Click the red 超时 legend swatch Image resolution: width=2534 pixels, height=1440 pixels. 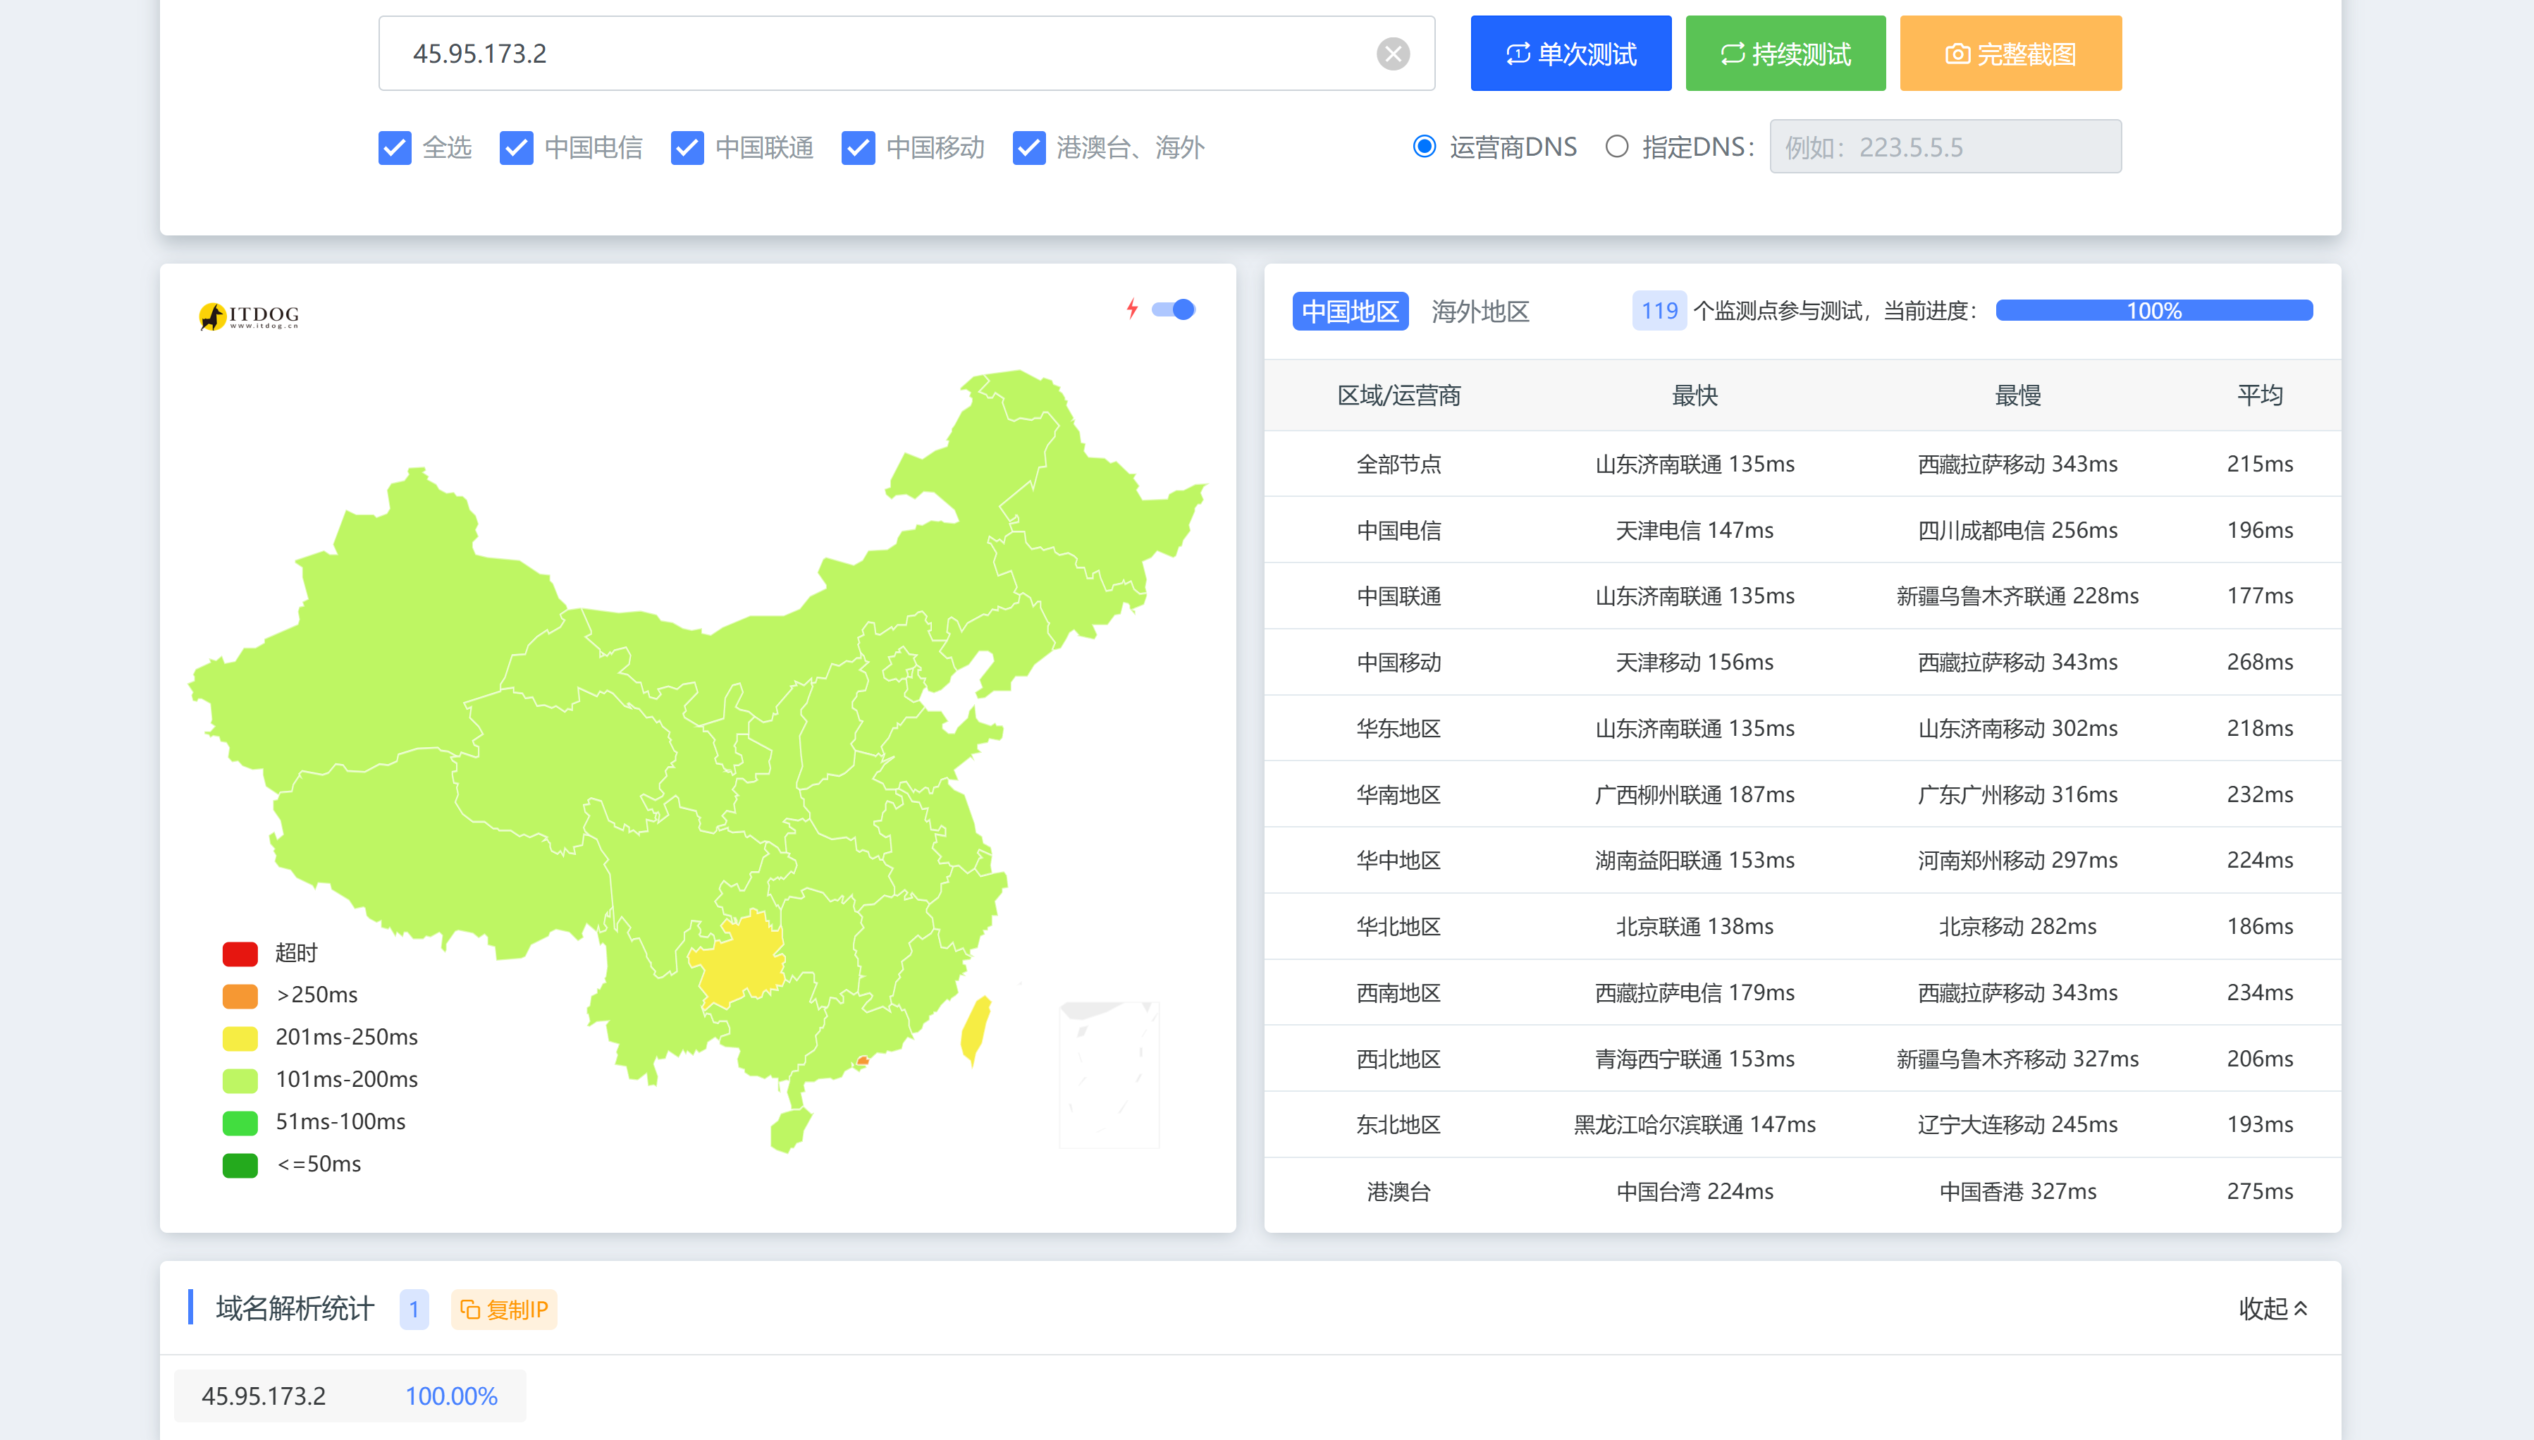[x=240, y=953]
